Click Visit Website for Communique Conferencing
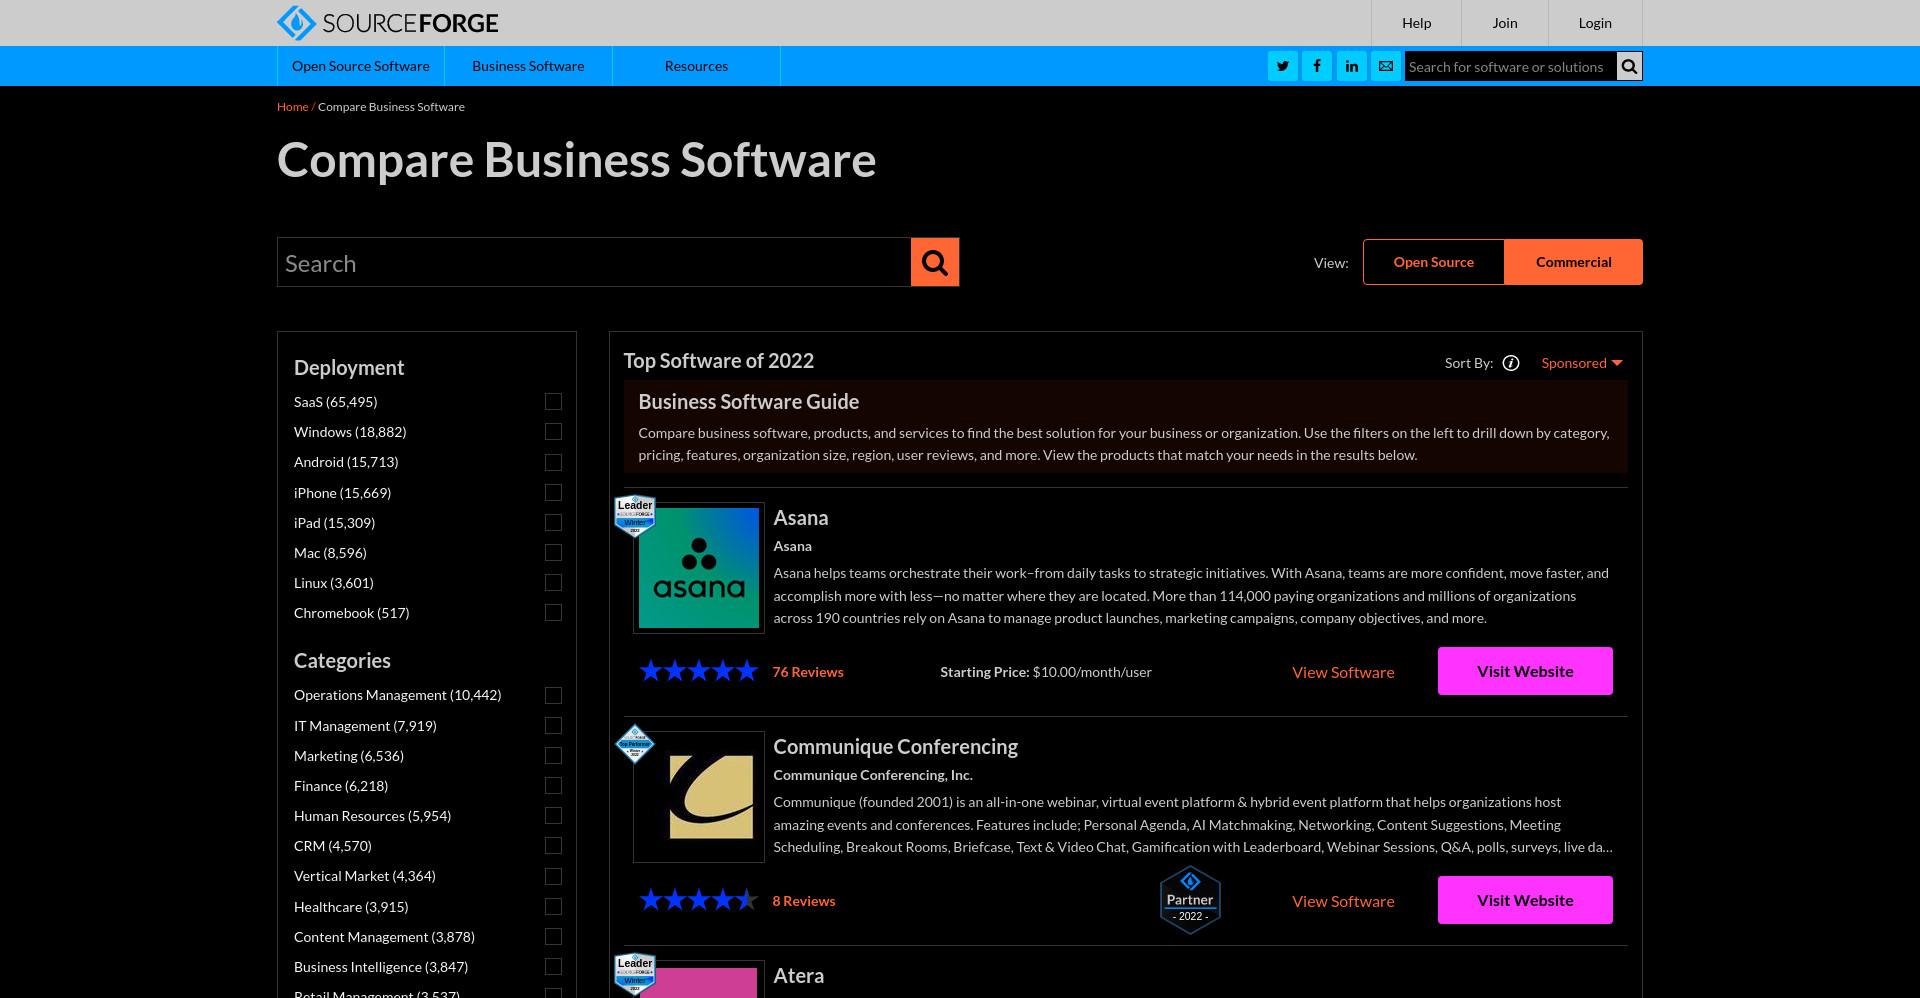This screenshot has width=1920, height=998. coord(1525,900)
